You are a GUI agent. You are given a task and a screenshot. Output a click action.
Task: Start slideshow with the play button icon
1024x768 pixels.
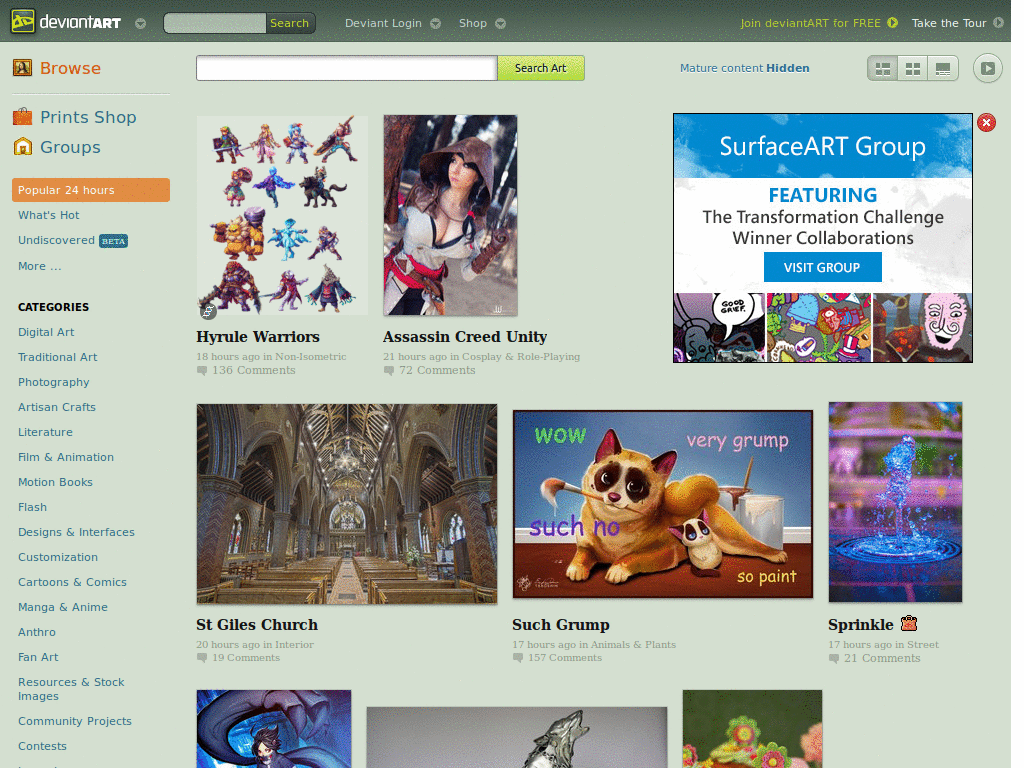987,68
